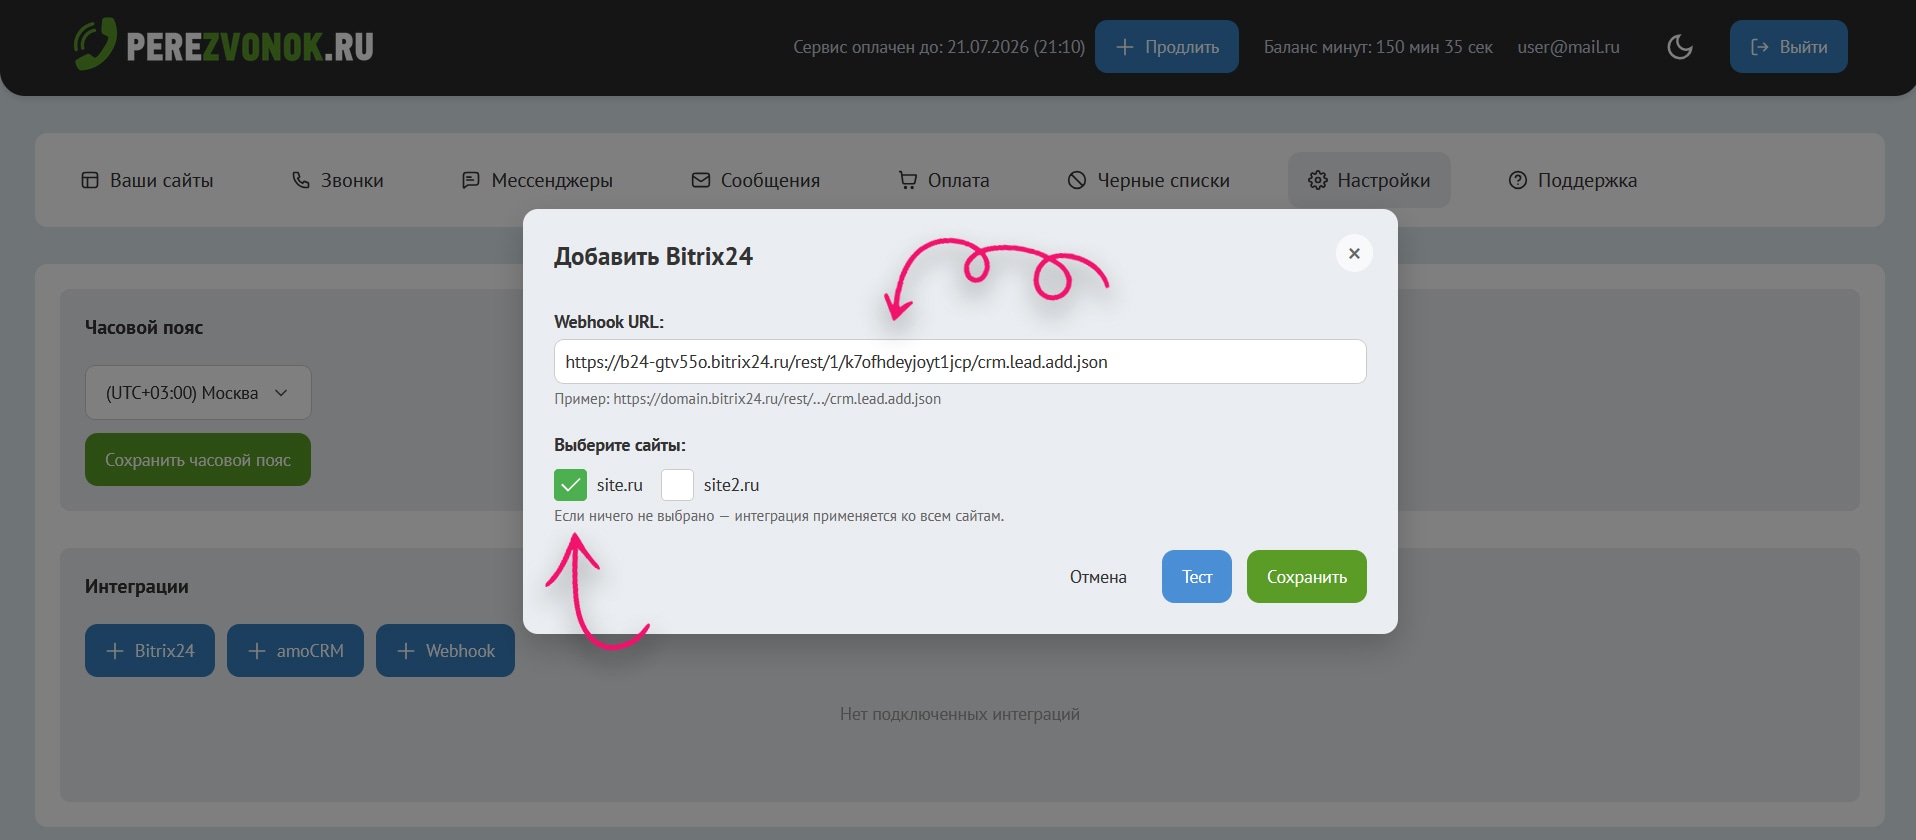Click the Продлить plus button

[1166, 47]
